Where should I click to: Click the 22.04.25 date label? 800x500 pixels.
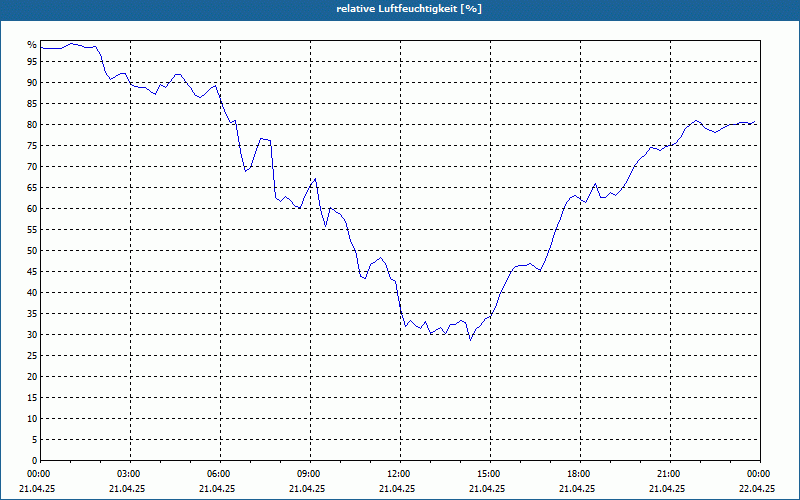click(x=757, y=488)
